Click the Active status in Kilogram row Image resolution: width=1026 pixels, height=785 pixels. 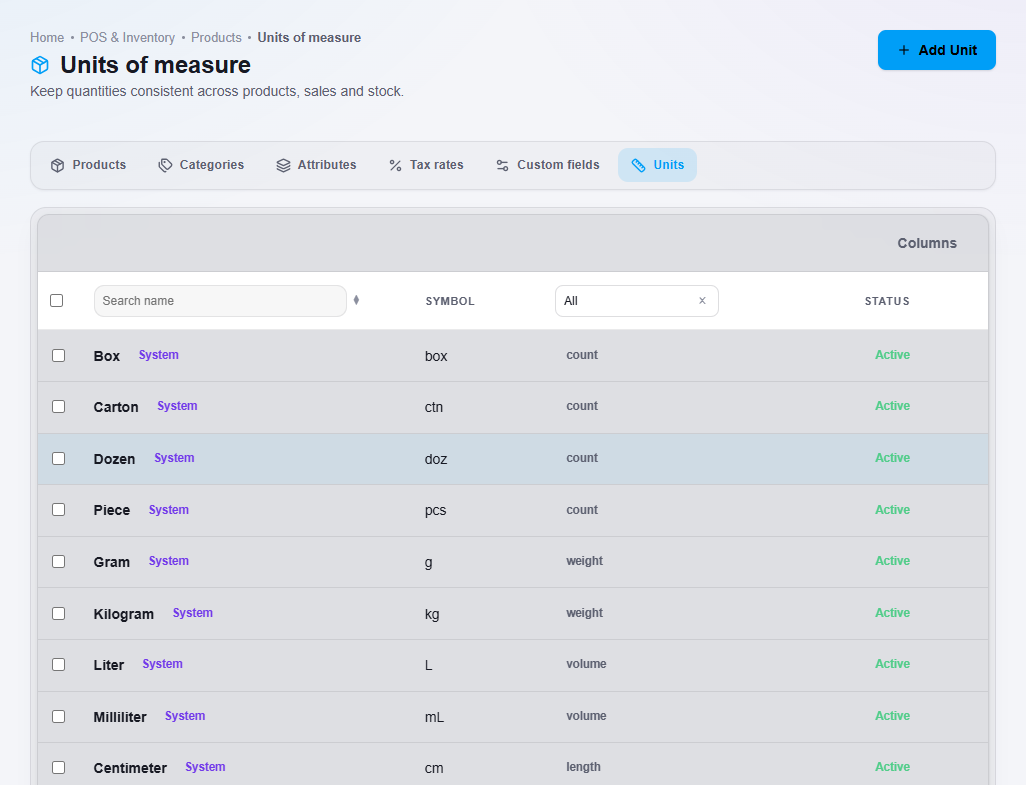893,613
